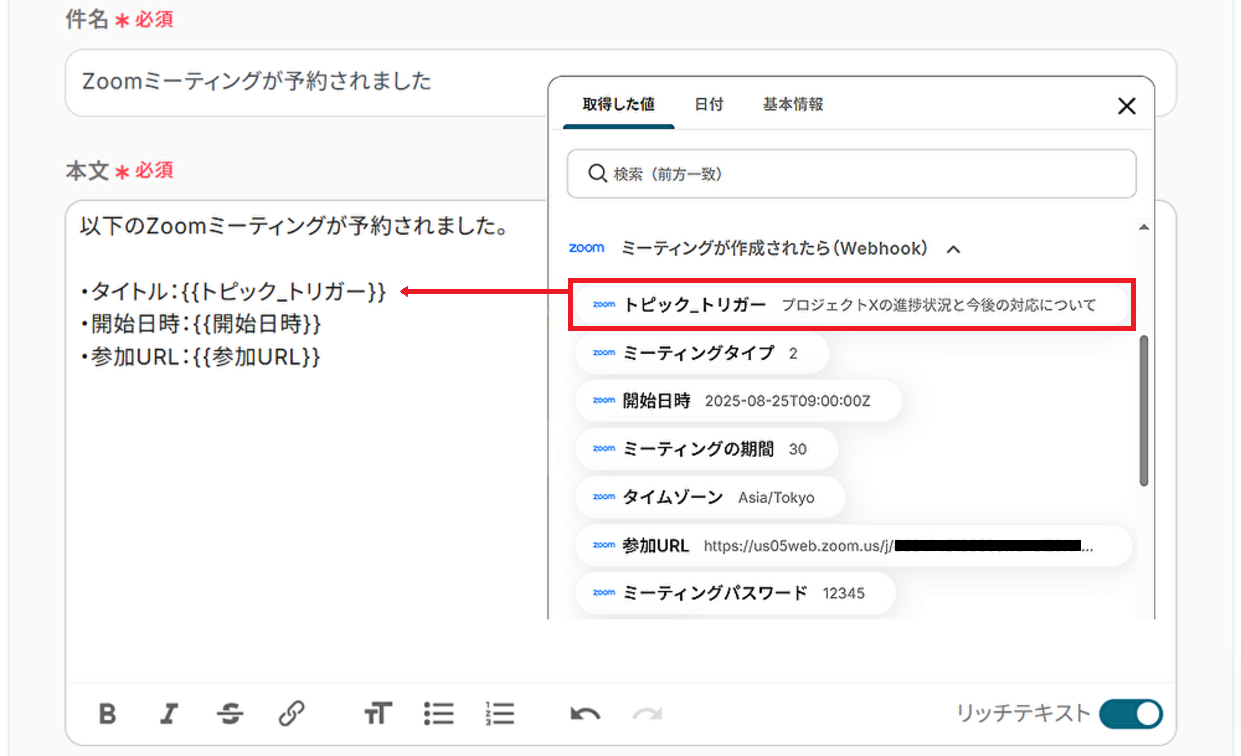Open the text size formatting tool

(377, 713)
